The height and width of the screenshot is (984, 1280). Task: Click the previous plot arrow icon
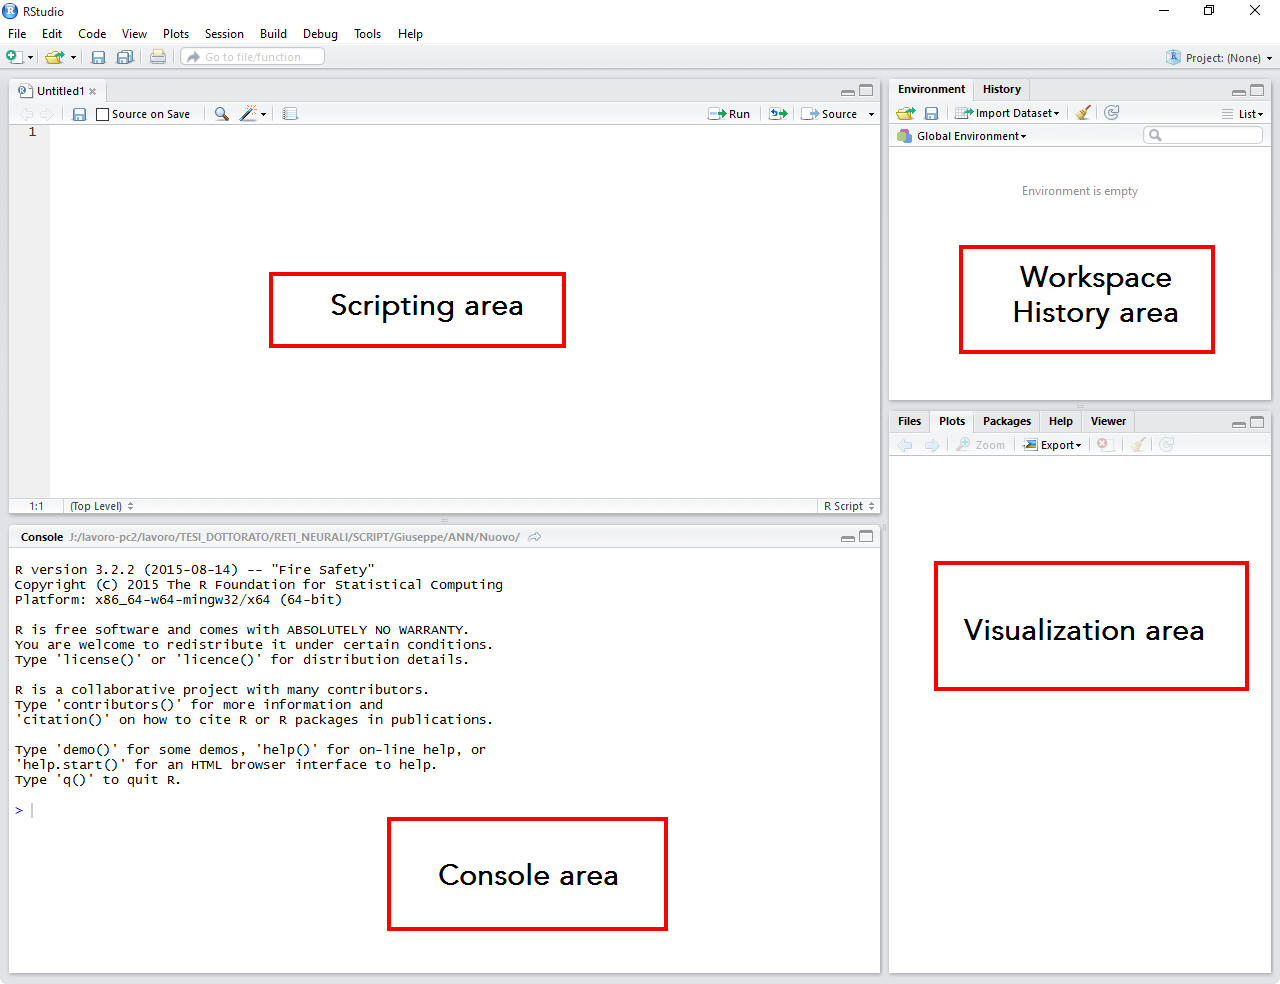pyautogui.click(x=905, y=445)
